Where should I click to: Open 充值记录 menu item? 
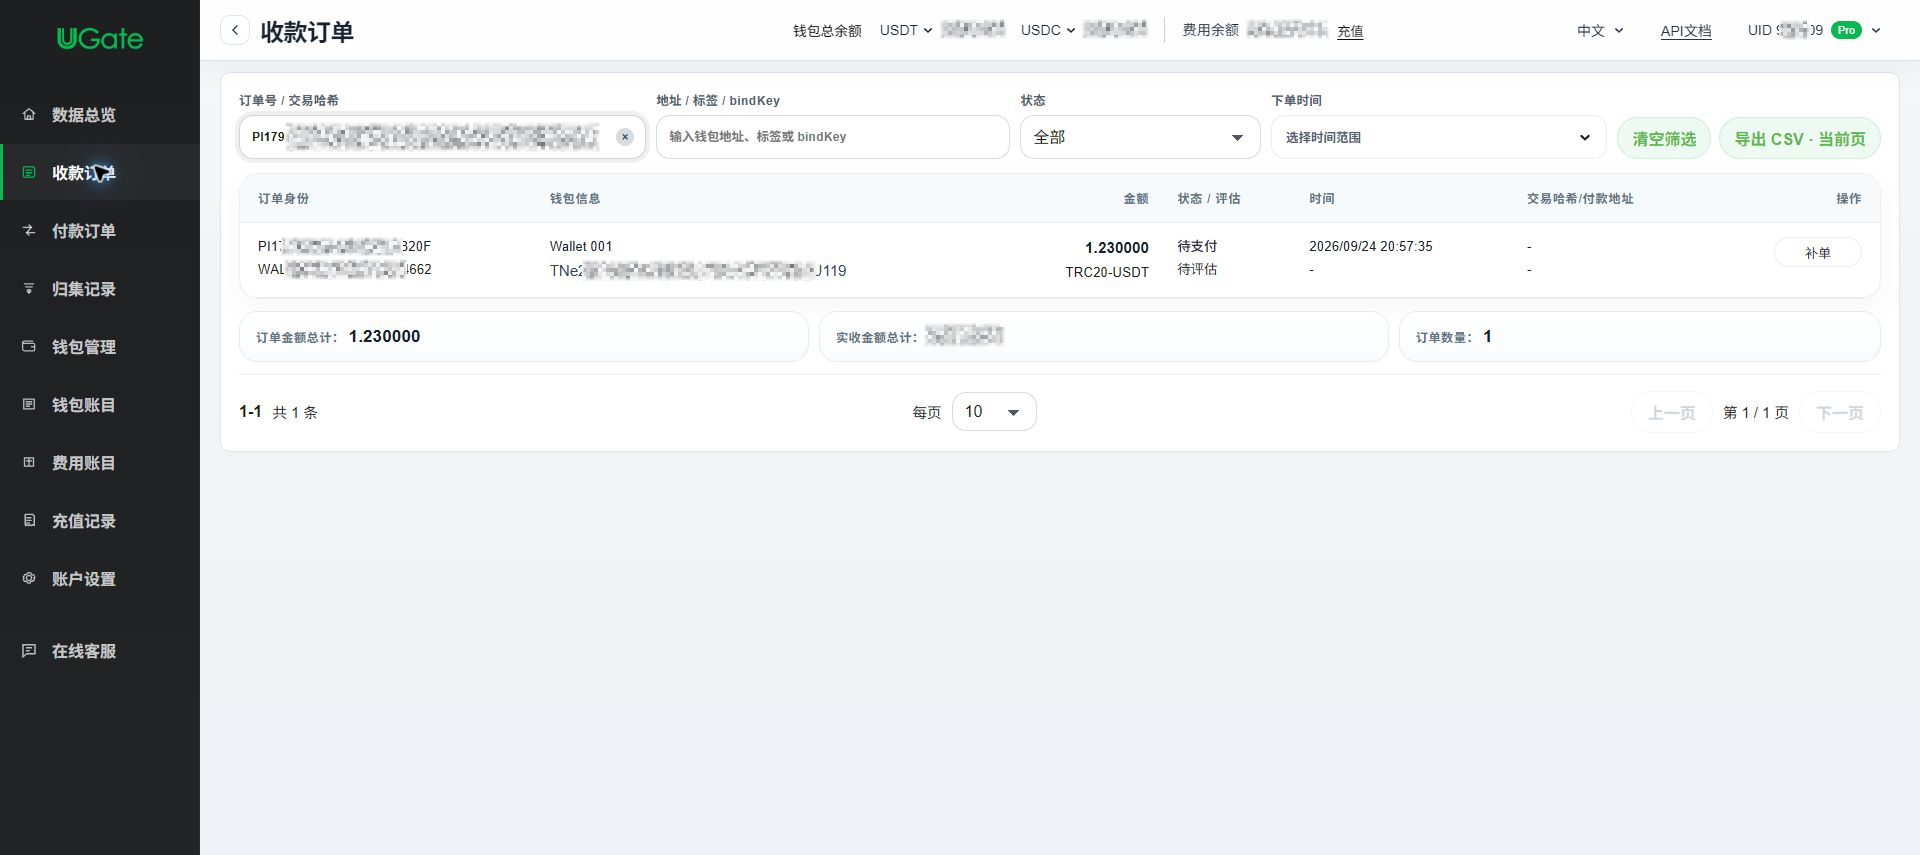tap(100, 520)
